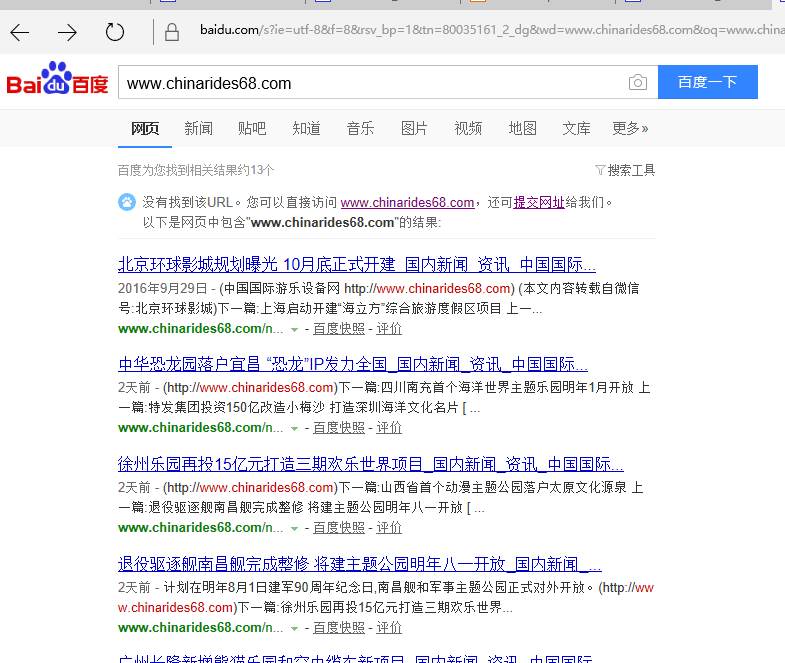Open result 退役驱逐舰南昌舰完成整修
This screenshot has width=785, height=663.
(359, 564)
